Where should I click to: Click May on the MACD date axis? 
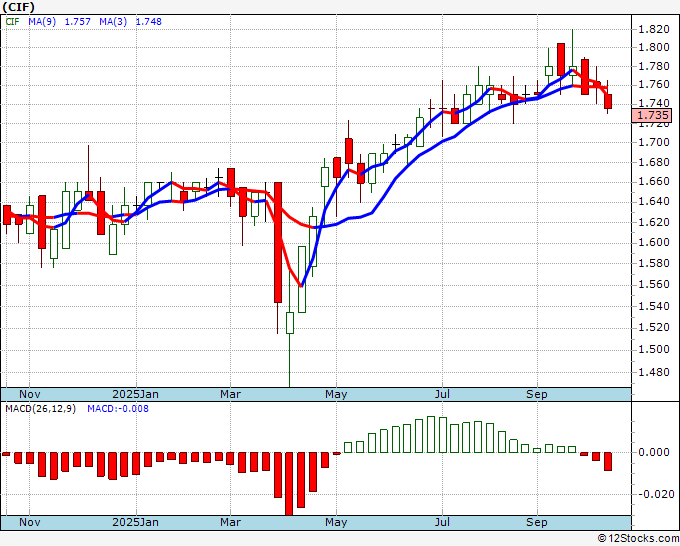point(336,522)
